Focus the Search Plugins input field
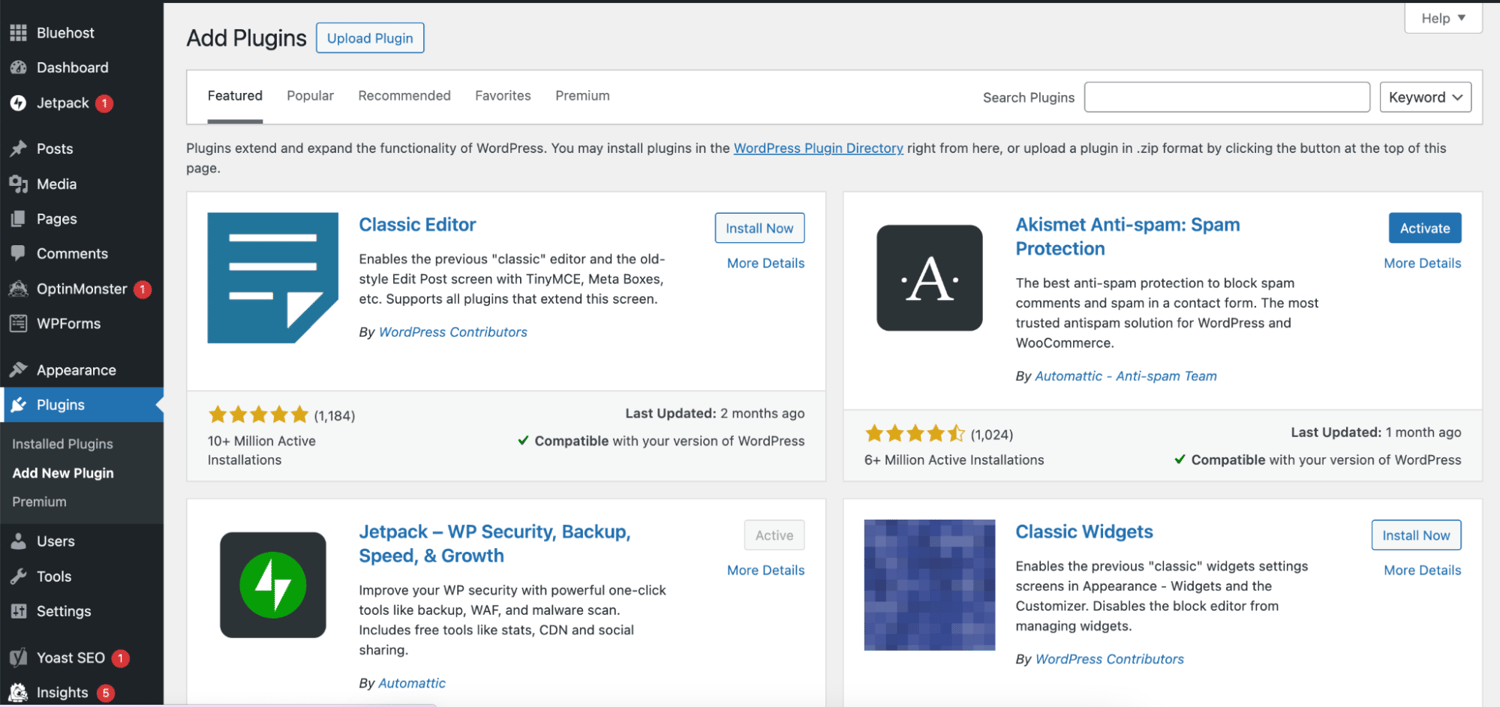This screenshot has width=1500, height=707. point(1227,97)
